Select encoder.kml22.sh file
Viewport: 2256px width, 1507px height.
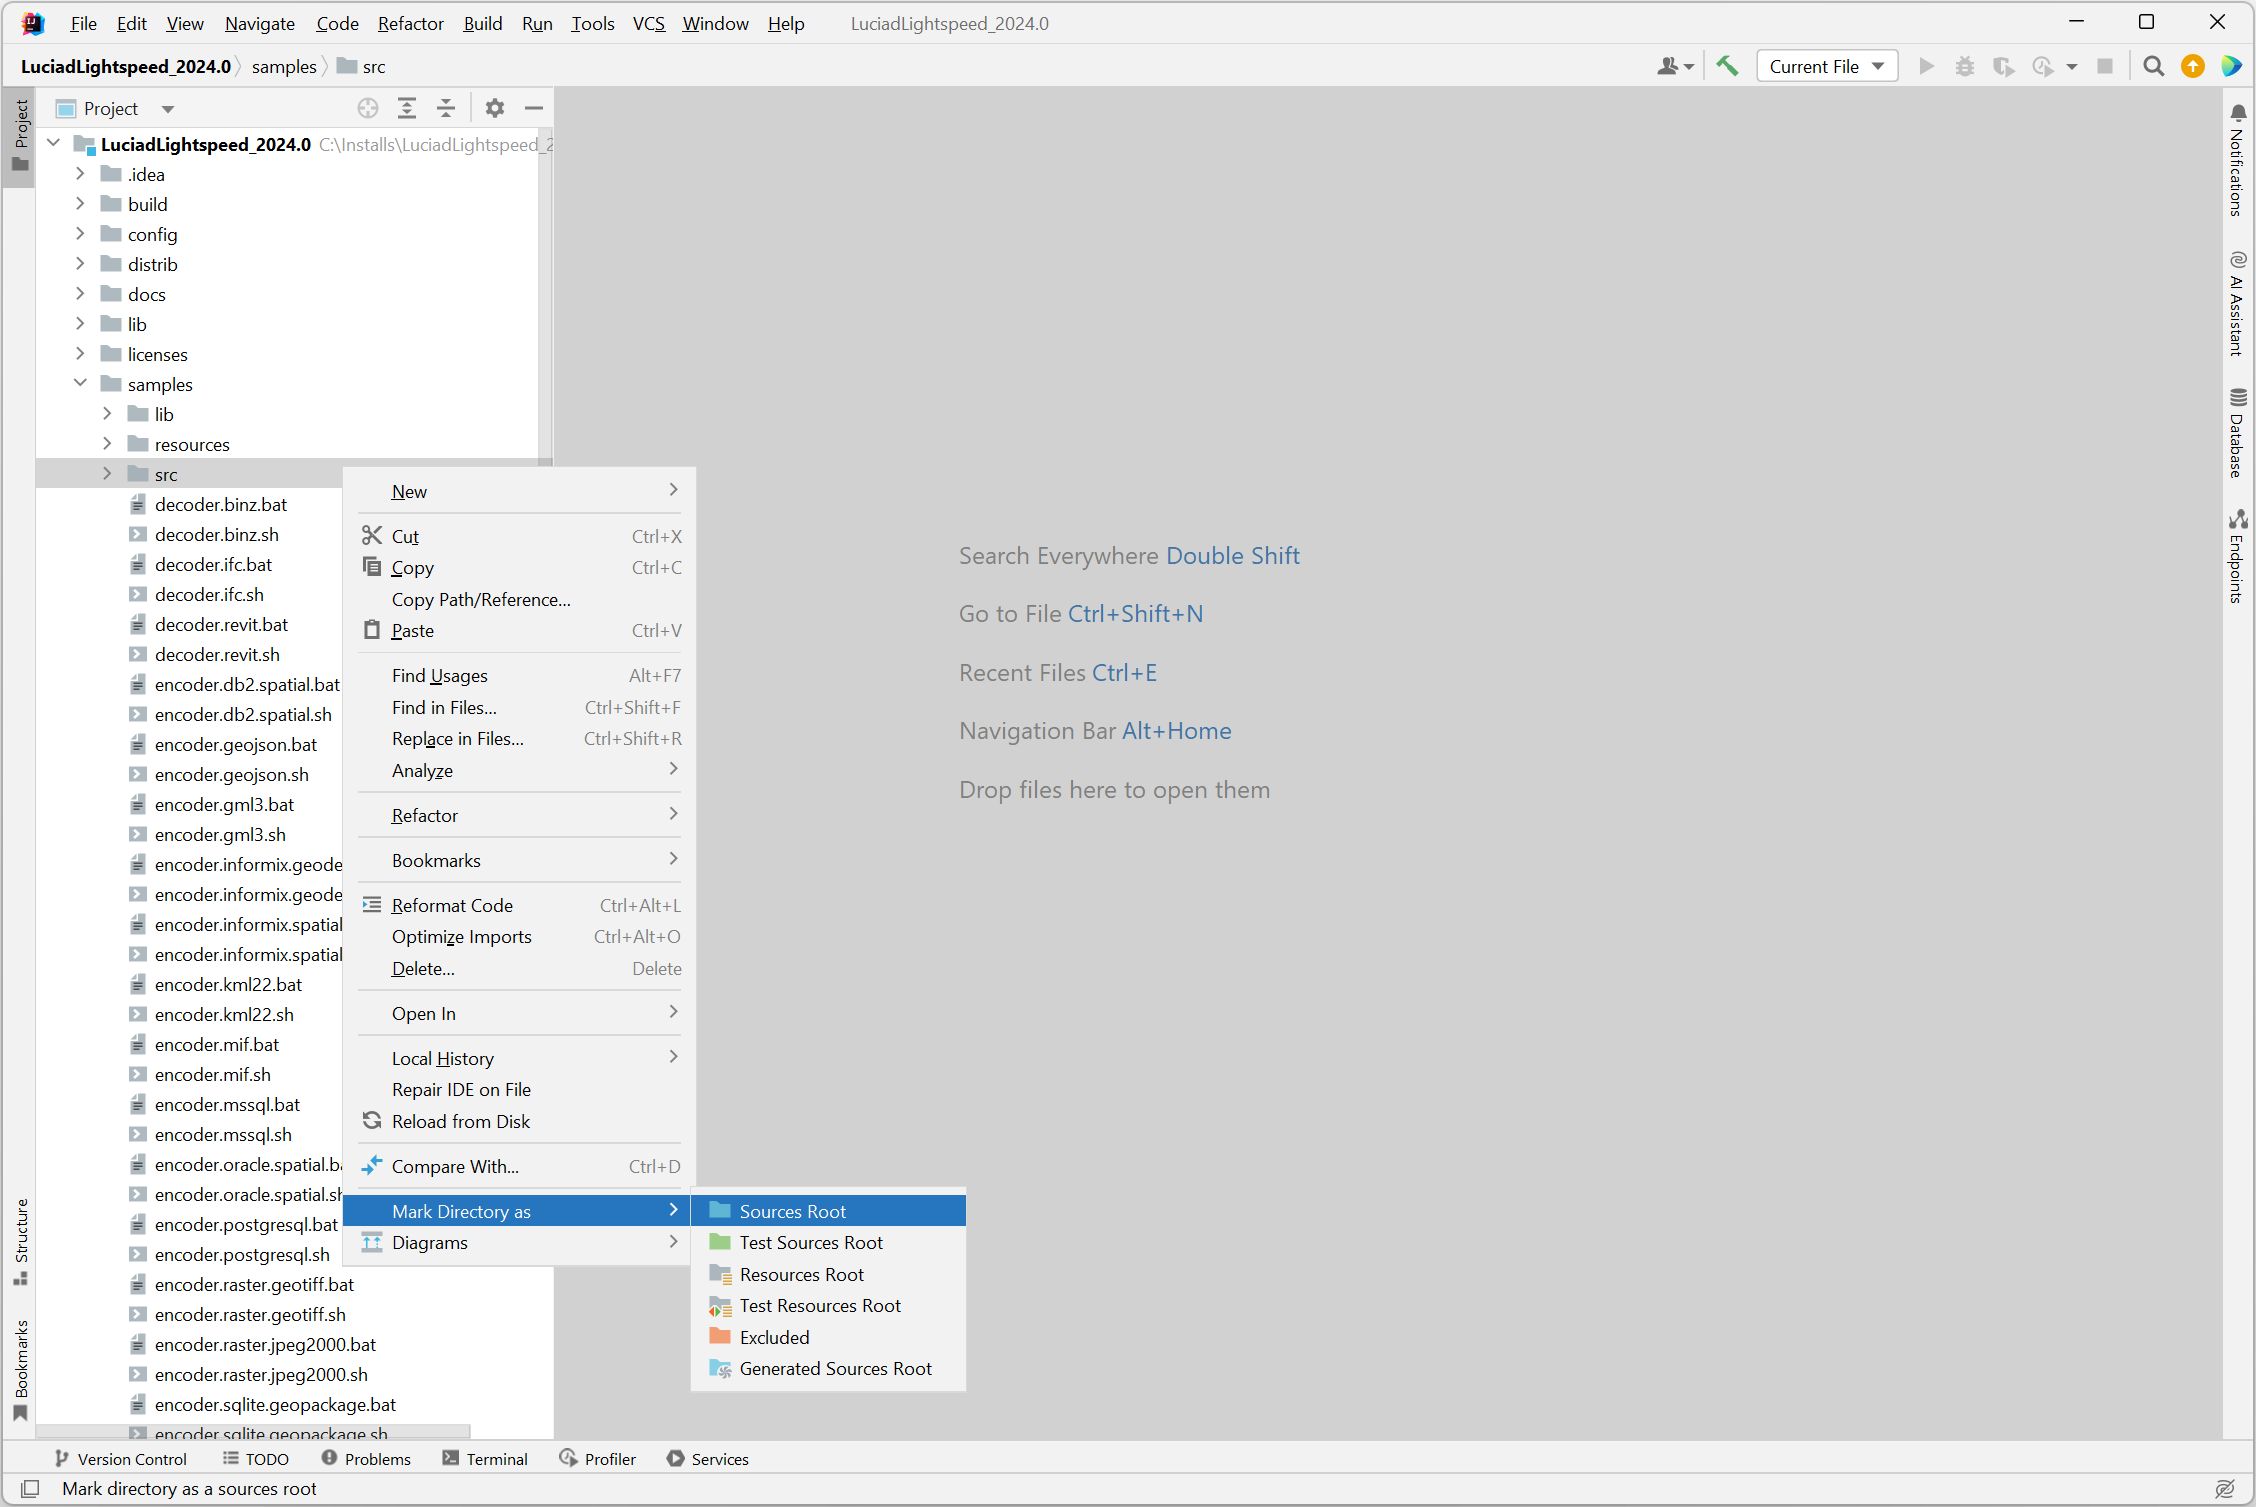coord(224,1014)
